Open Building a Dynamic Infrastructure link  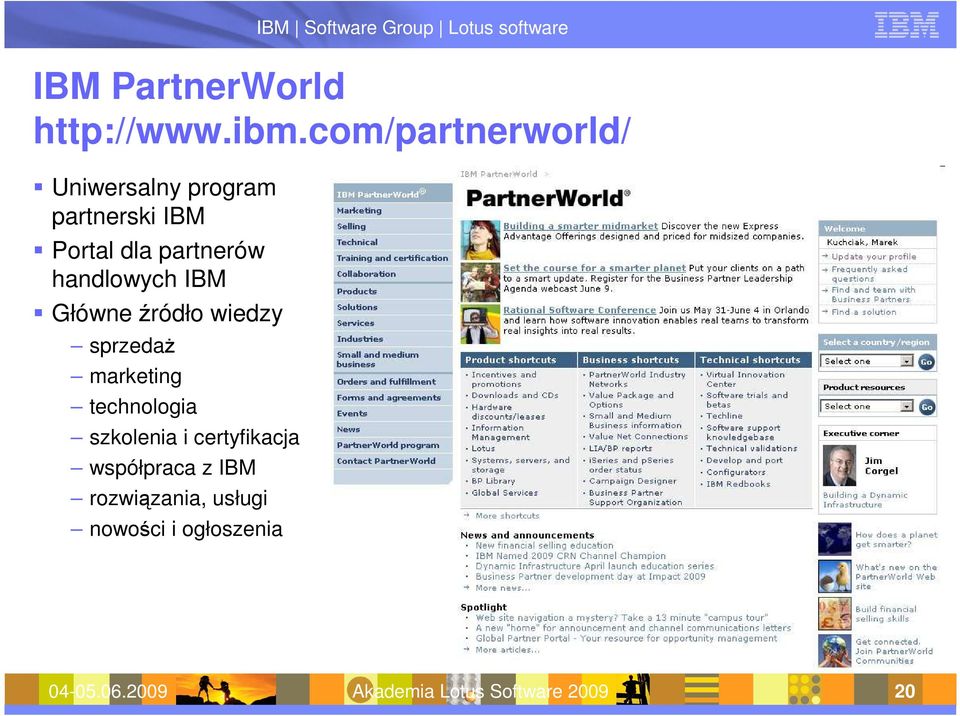tap(865, 500)
